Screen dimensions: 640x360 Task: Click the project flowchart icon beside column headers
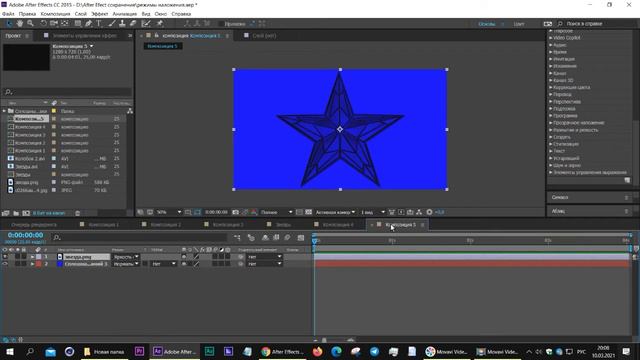tap(130, 111)
